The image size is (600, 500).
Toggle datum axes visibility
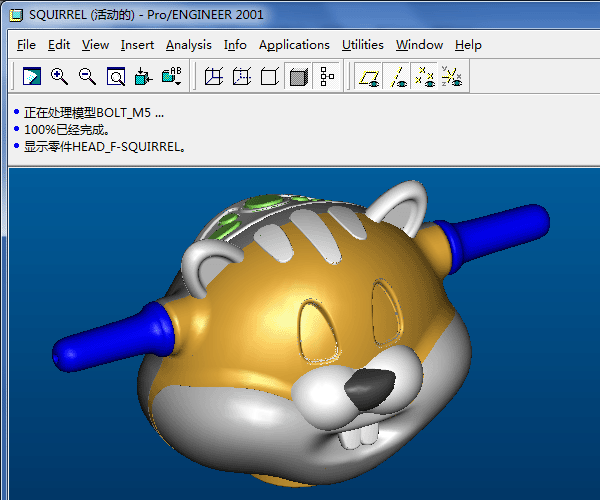point(397,76)
